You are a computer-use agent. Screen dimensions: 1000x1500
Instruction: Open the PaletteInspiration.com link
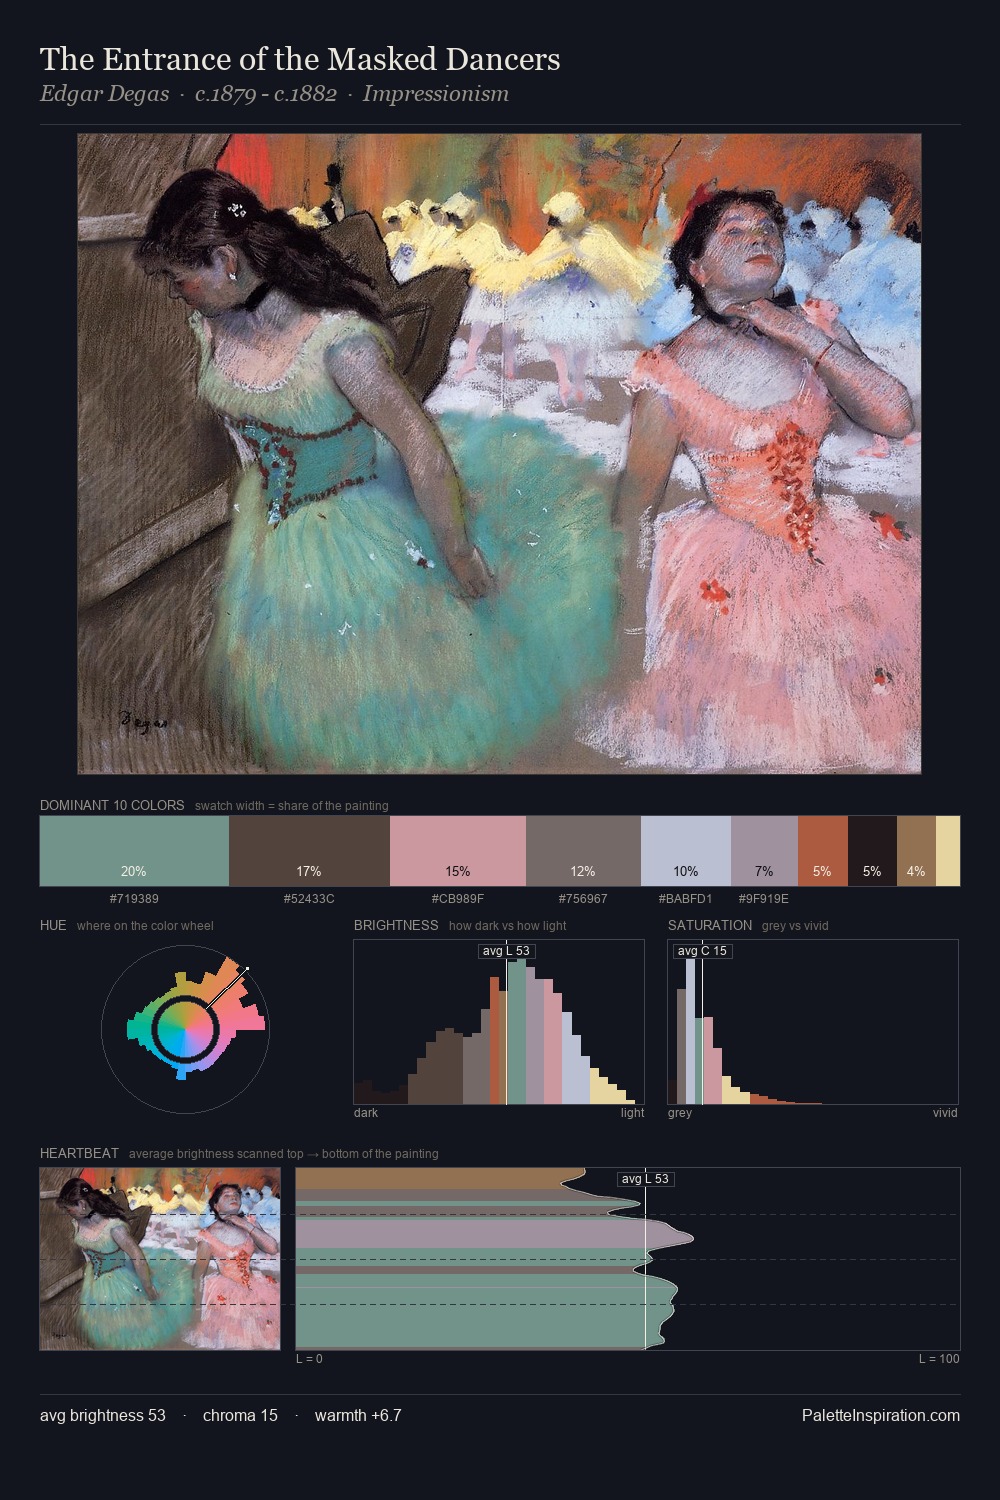881,1415
